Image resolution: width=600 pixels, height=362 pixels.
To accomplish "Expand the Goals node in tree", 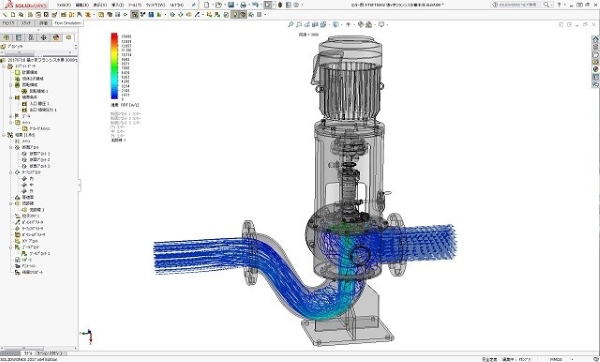I will [x=11, y=116].
